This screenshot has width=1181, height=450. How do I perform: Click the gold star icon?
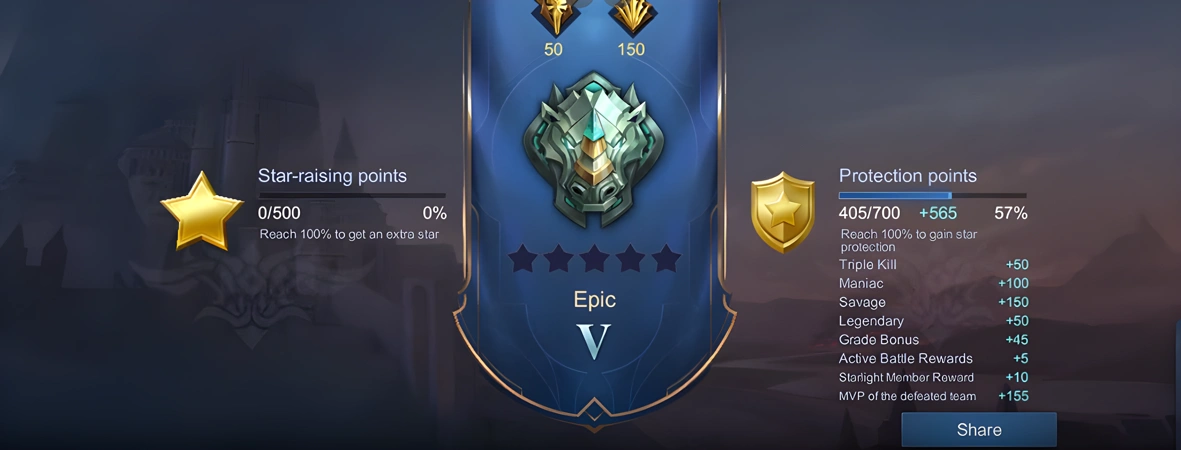[x=202, y=211]
